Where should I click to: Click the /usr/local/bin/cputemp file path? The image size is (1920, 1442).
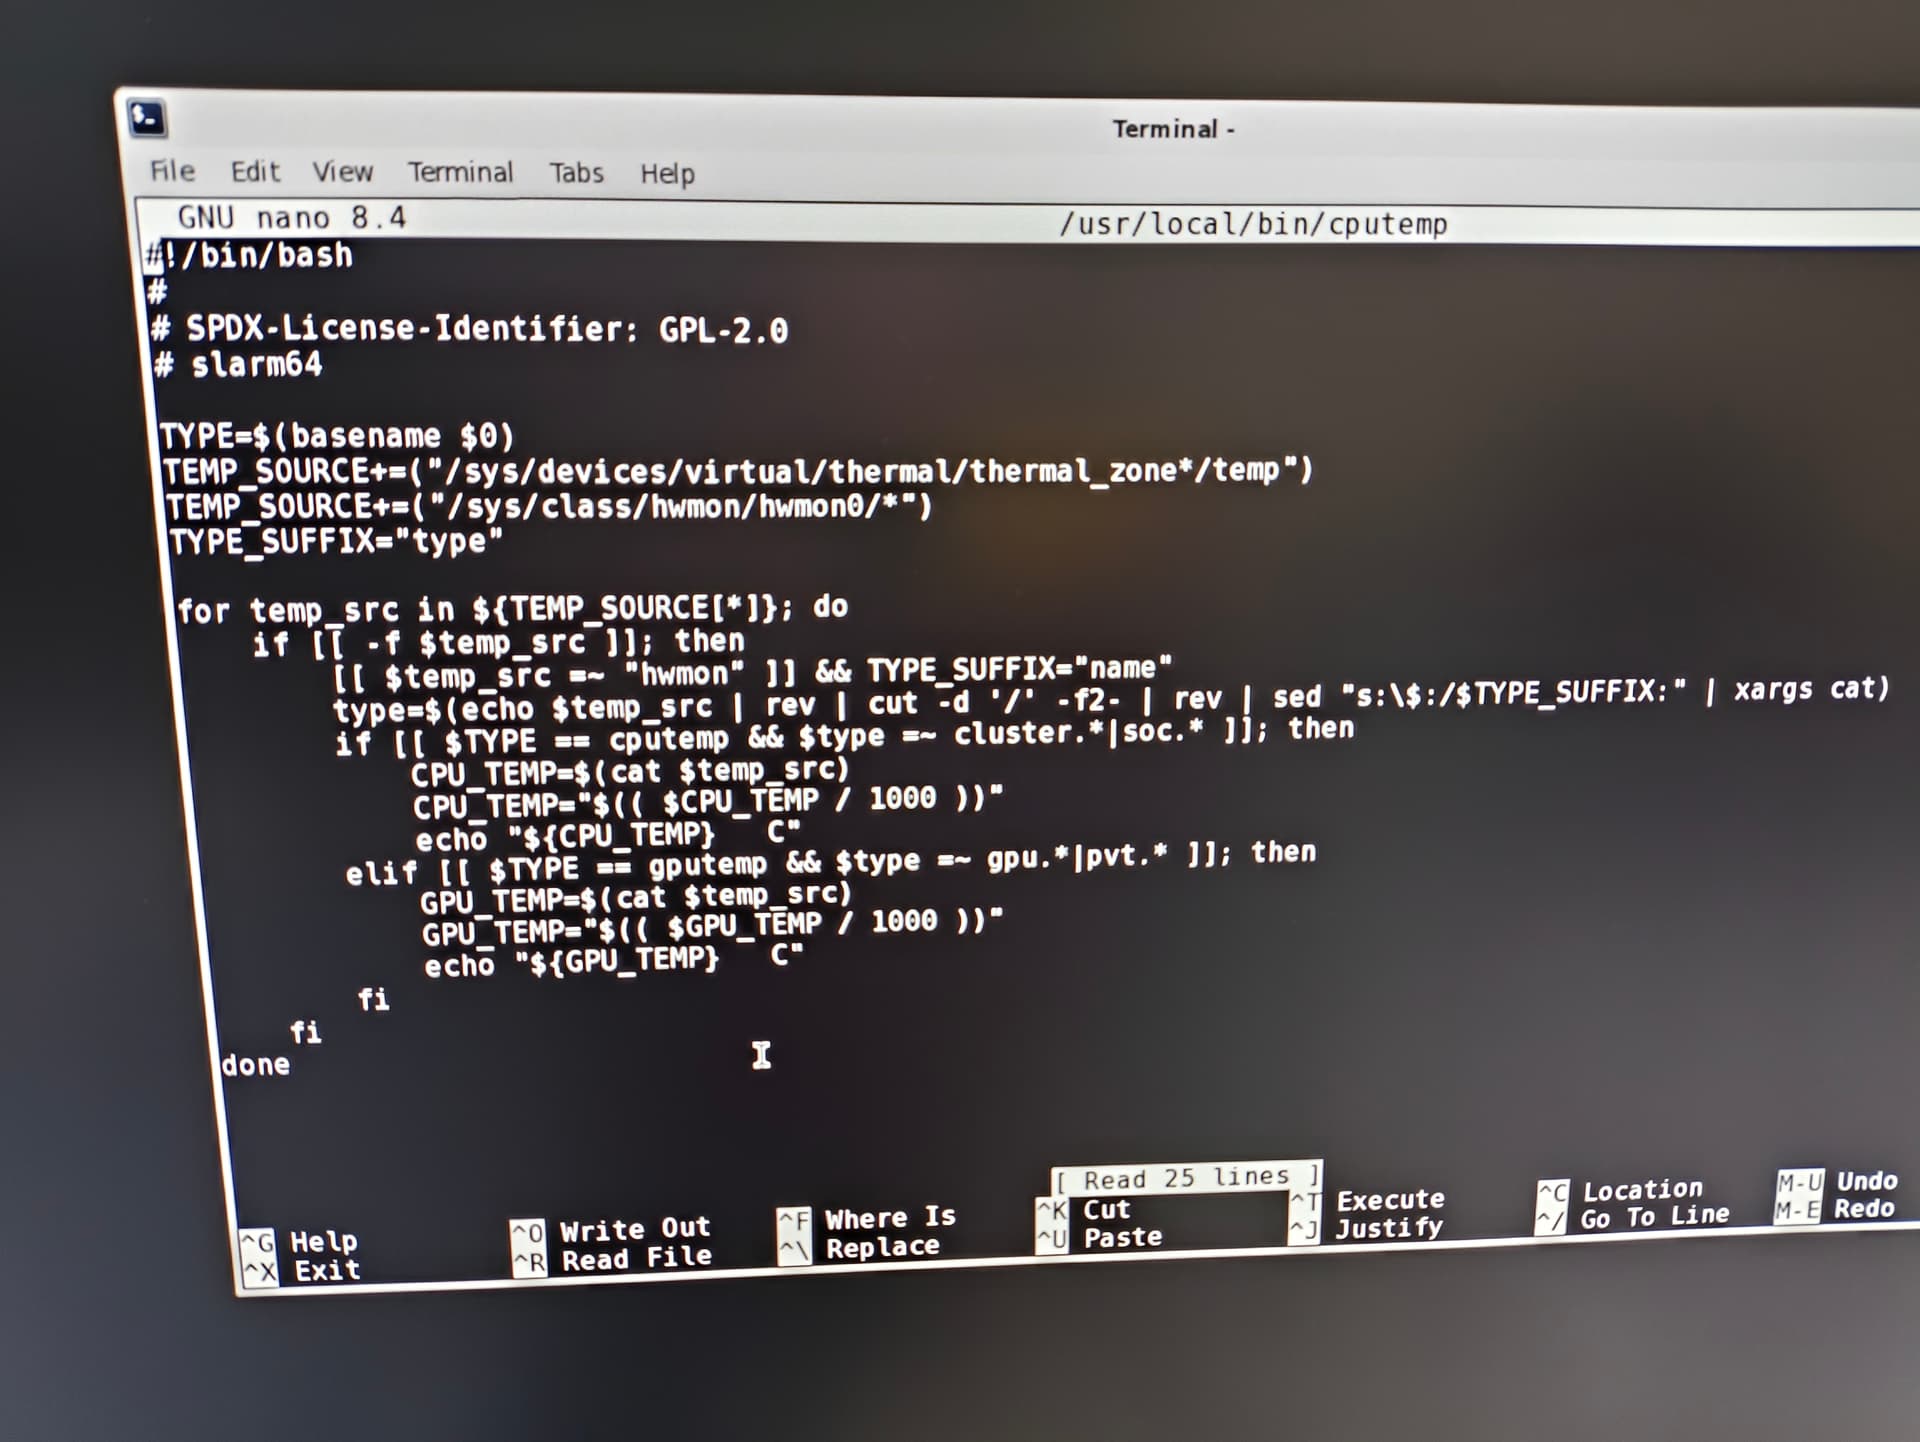(x=1254, y=223)
